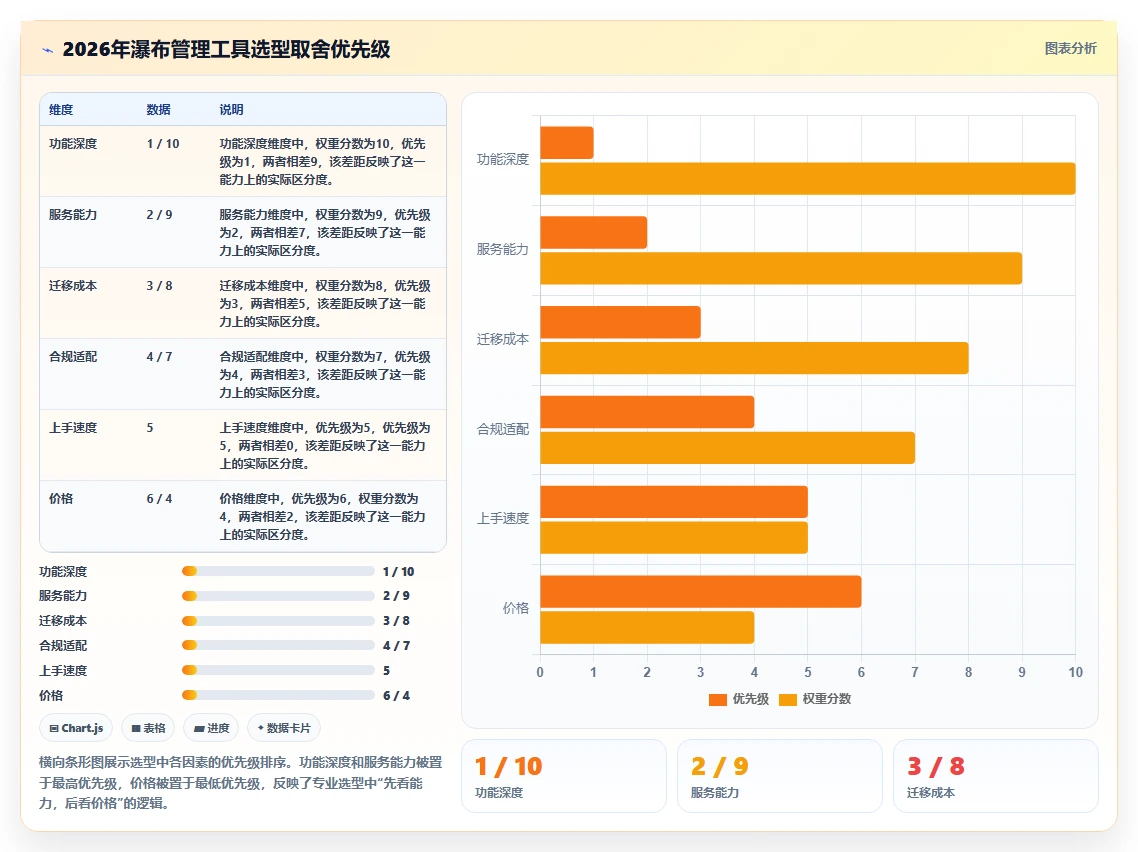Screen dimensions: 1138x852
Task: Open the 3 / 8 迁移成本 data card
Action: 996,776
